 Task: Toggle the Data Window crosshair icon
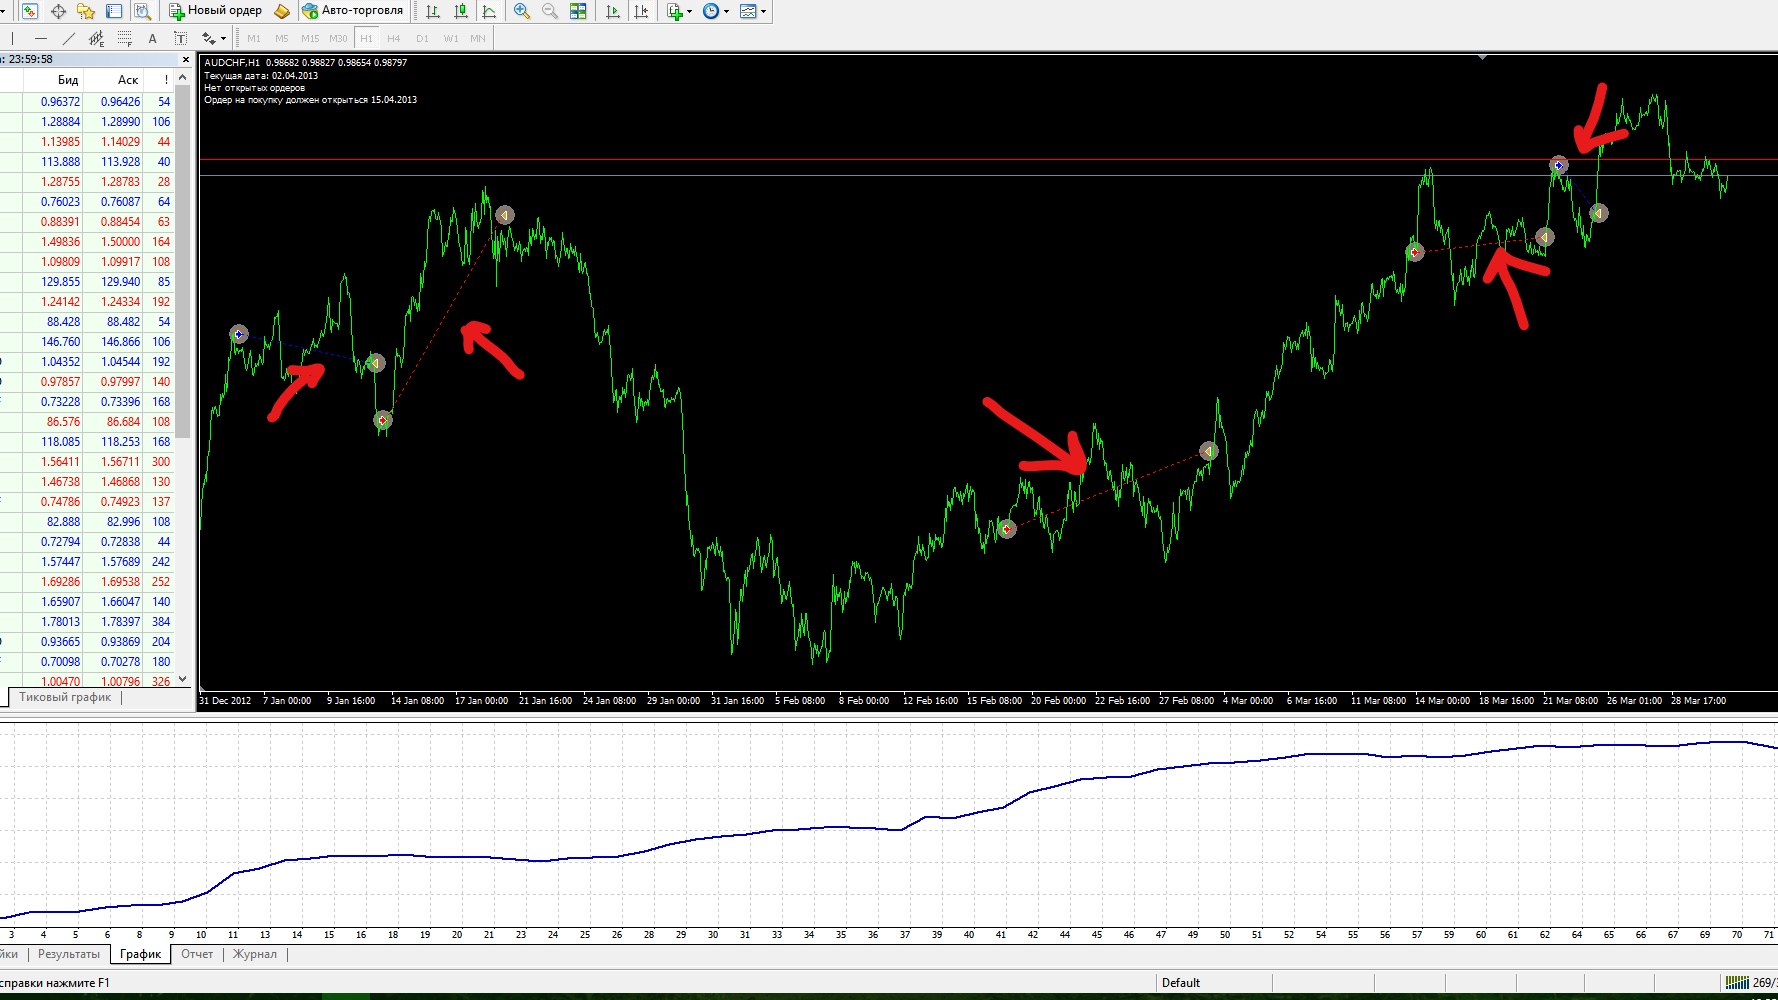58,11
